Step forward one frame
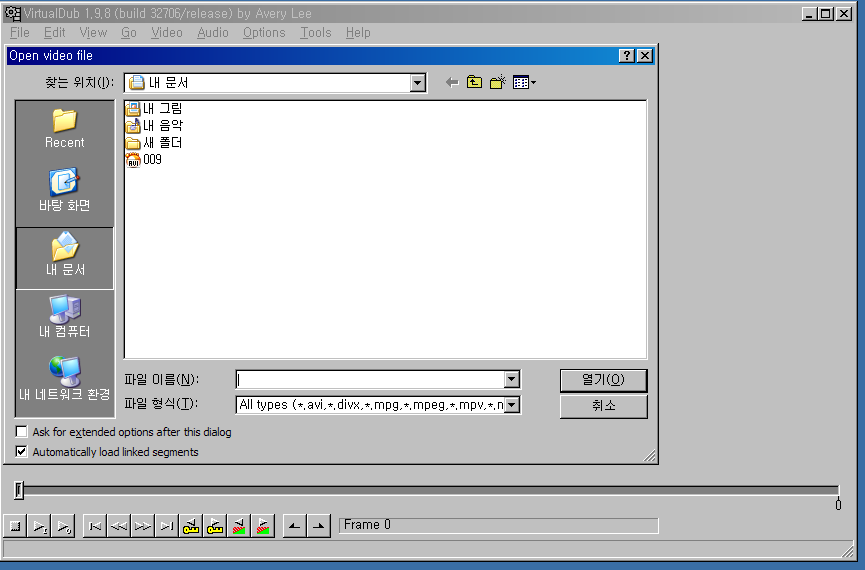The height and width of the screenshot is (570, 865). [142, 526]
